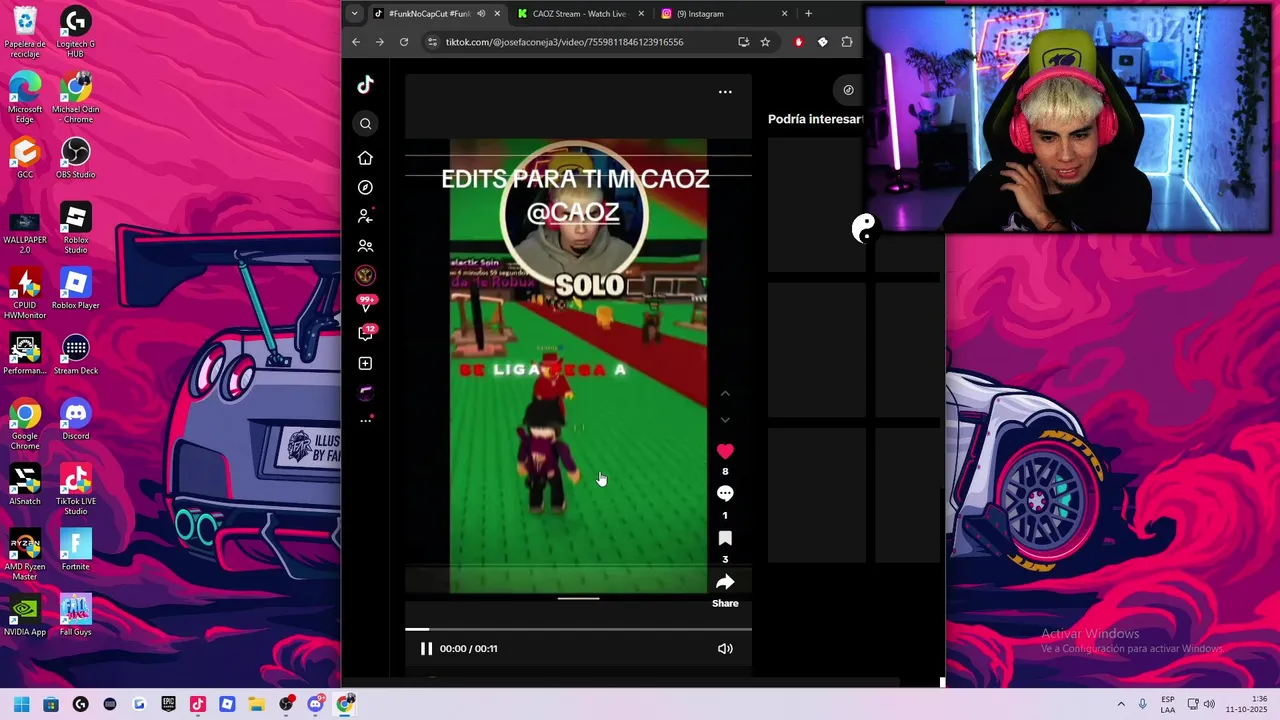Open the Explore compass icon in TikTok sidebar
The image size is (1280, 720).
point(365,187)
